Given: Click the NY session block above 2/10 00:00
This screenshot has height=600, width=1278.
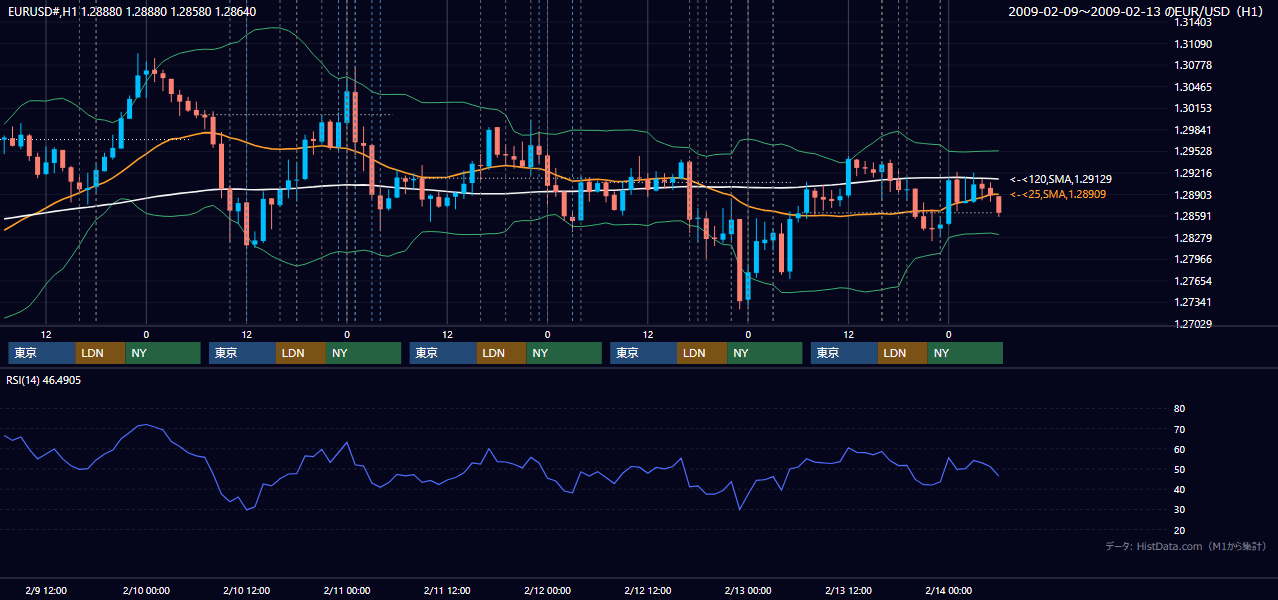Looking at the screenshot, I should pos(163,353).
